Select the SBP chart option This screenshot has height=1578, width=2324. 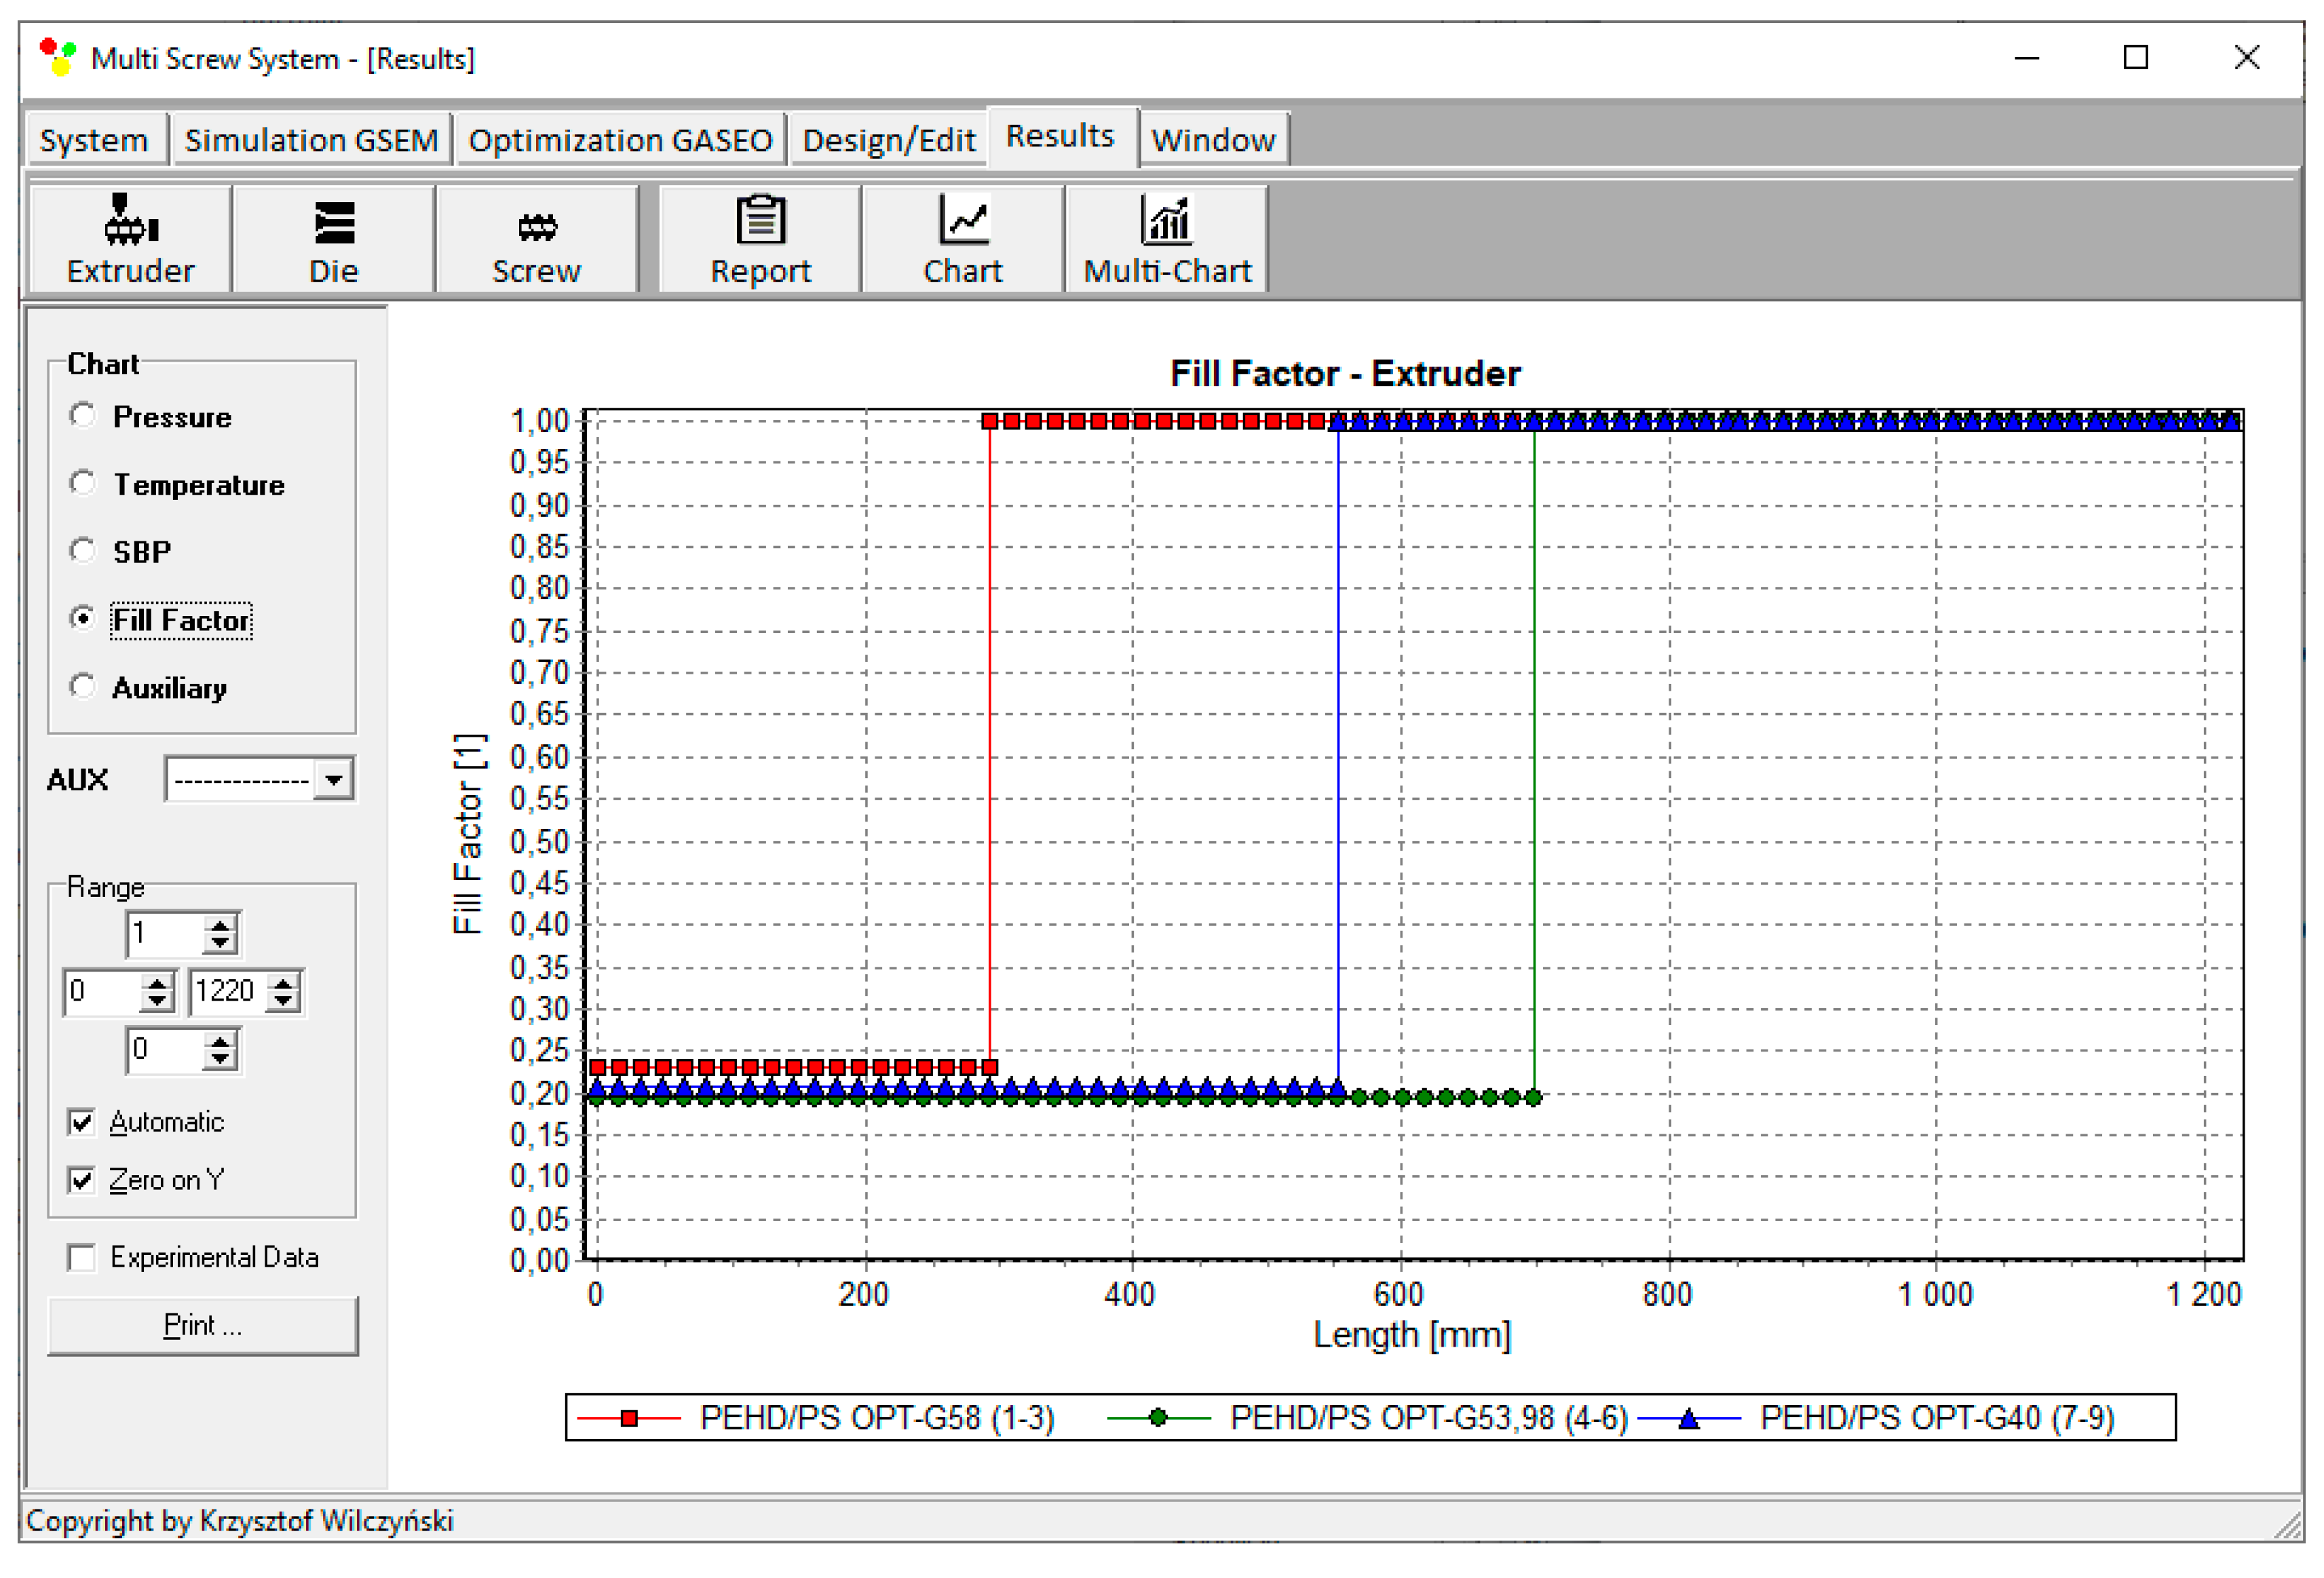coord(82,551)
